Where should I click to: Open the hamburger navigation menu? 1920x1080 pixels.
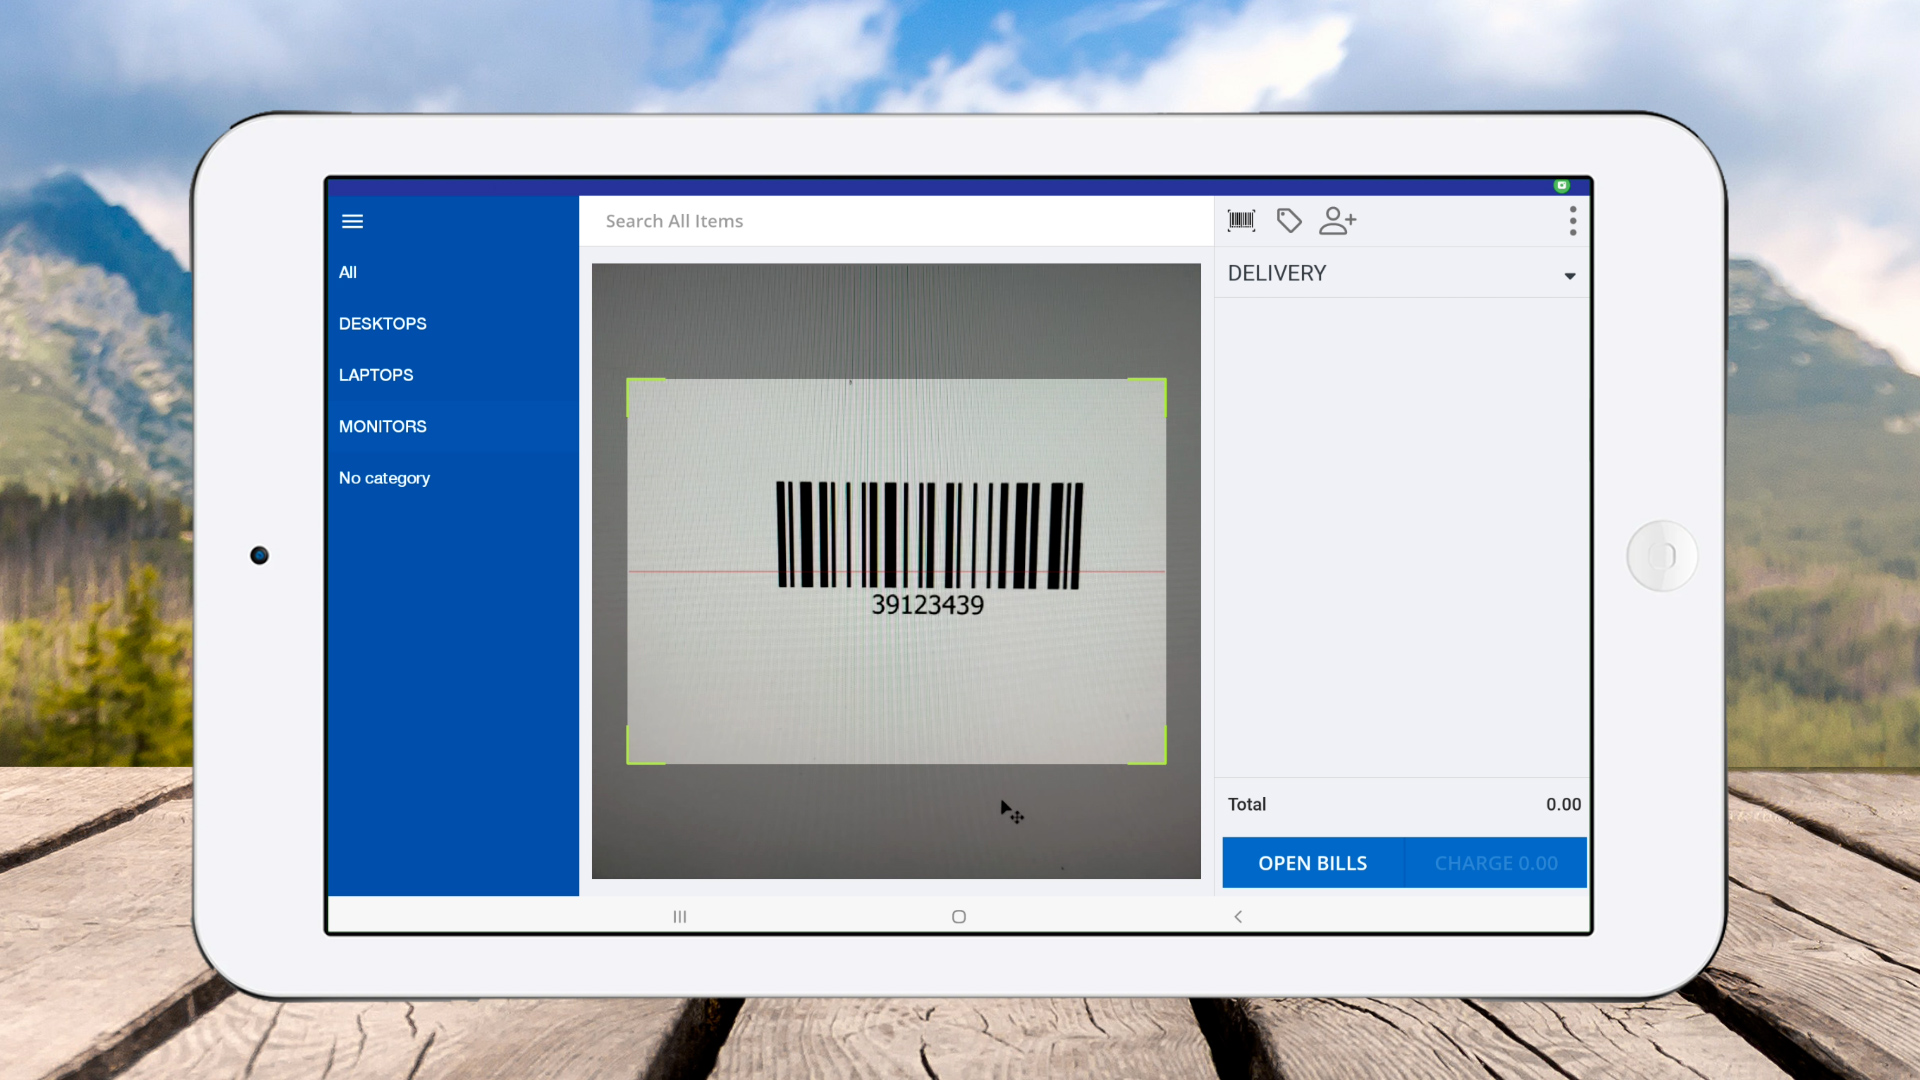pos(352,221)
